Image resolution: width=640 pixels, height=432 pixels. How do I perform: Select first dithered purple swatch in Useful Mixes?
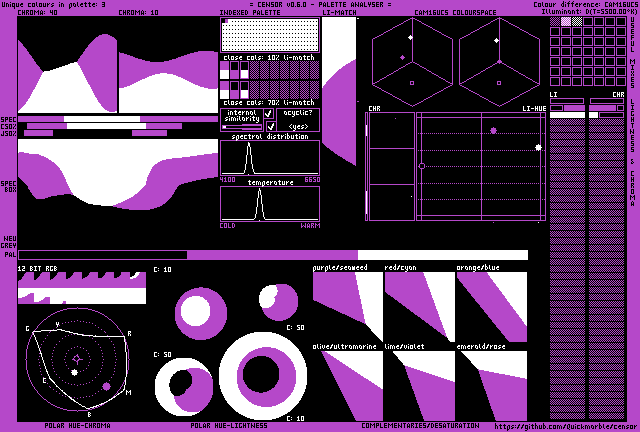click(x=555, y=22)
